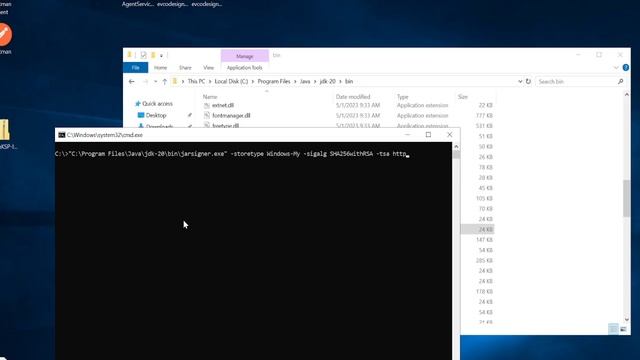Screen dimensions: 640x360
Task: Click the 177 KB size cell
Action: click(x=484, y=116)
